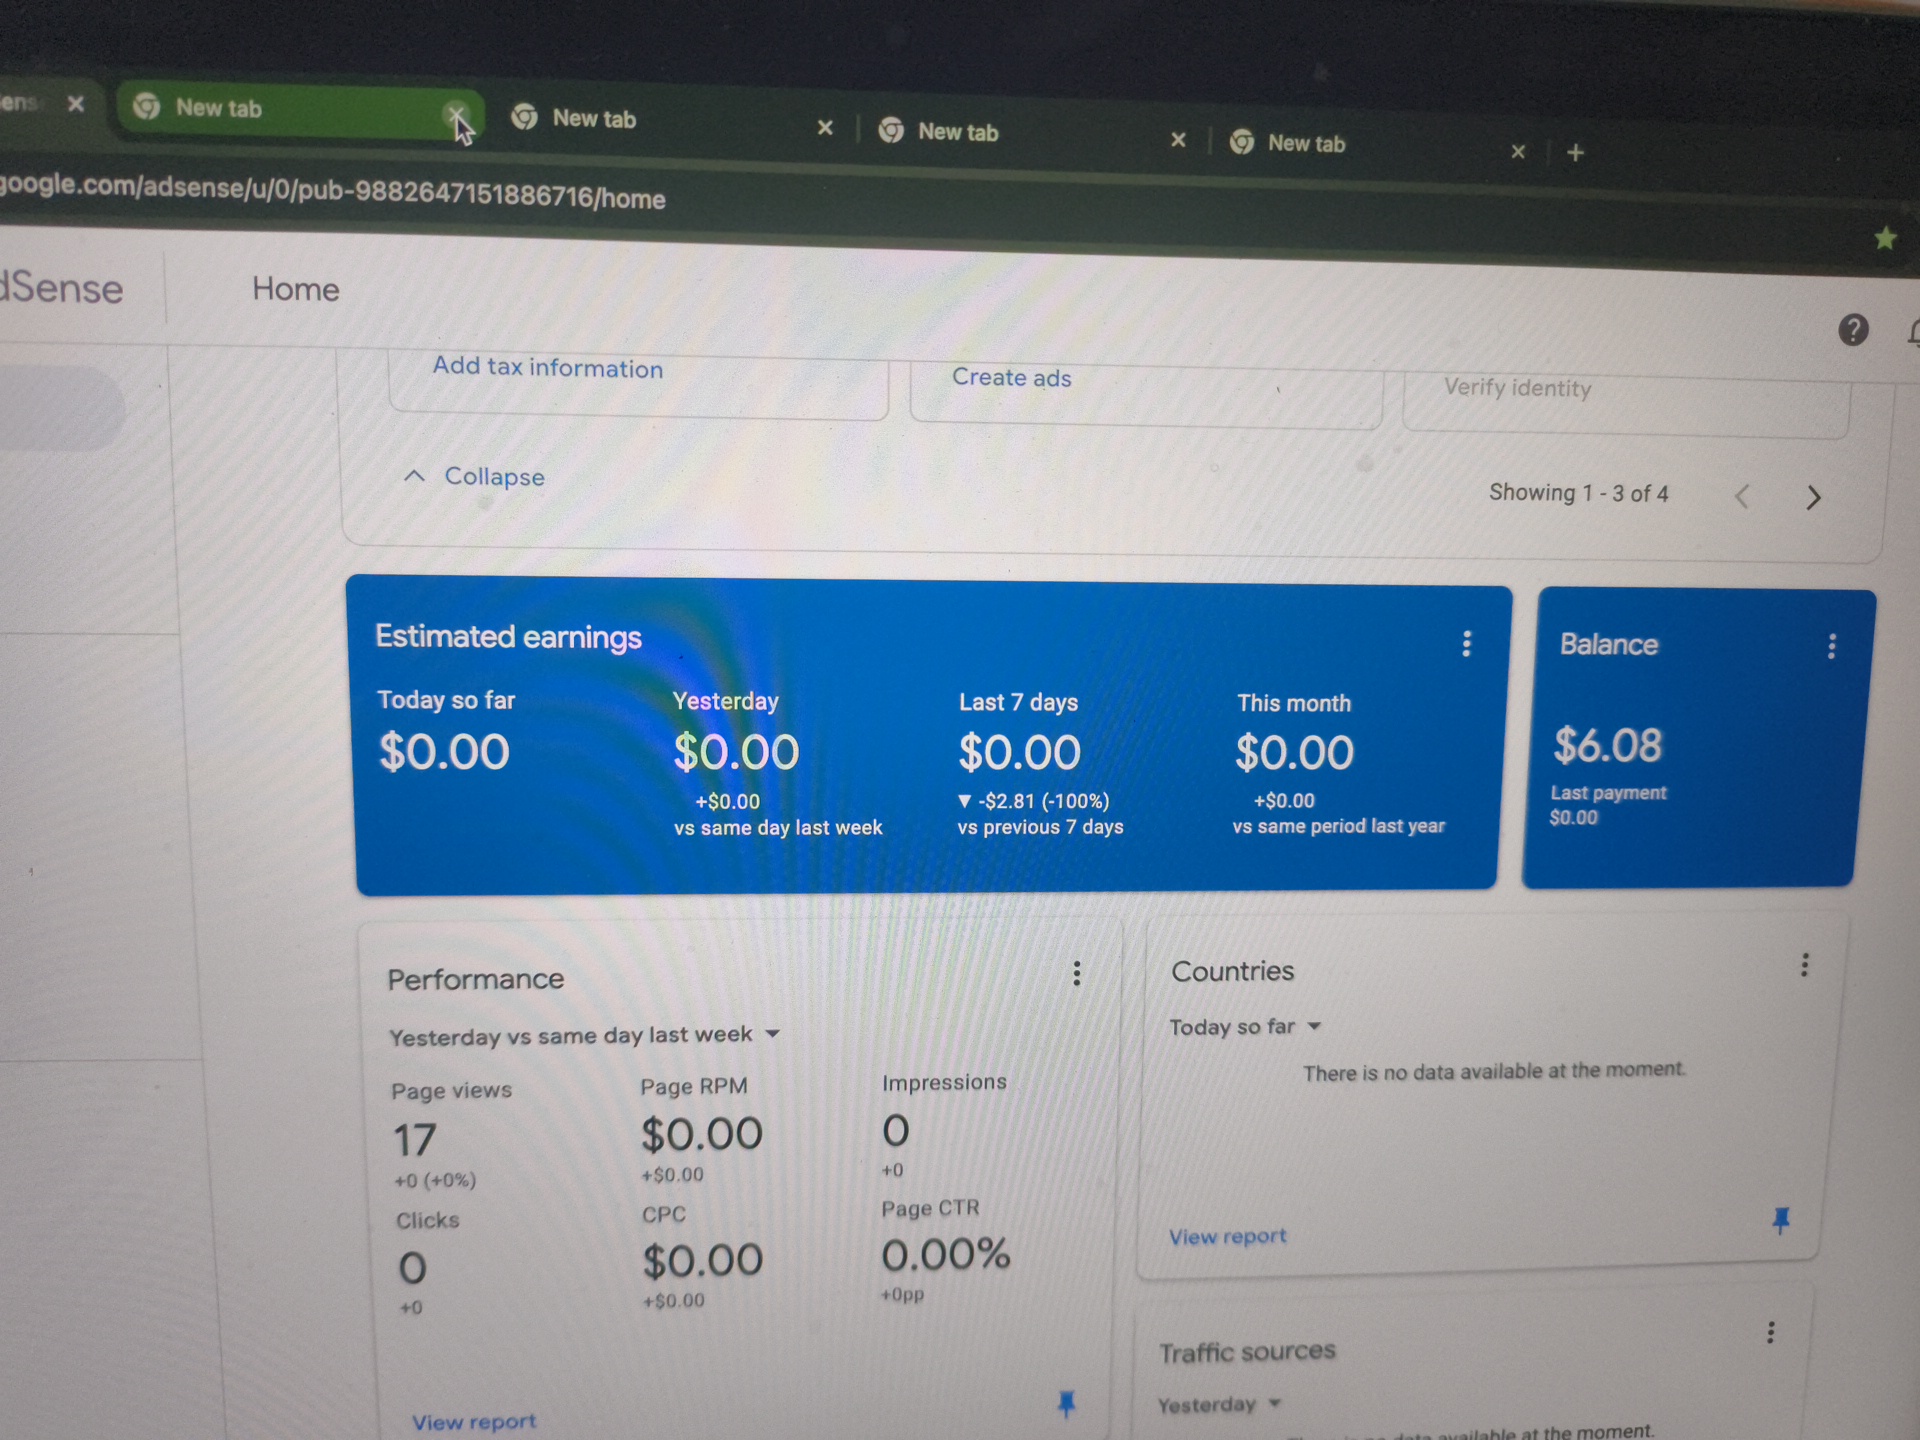This screenshot has height=1440, width=1920.
Task: Click the help question mark icon
Action: coord(1853,330)
